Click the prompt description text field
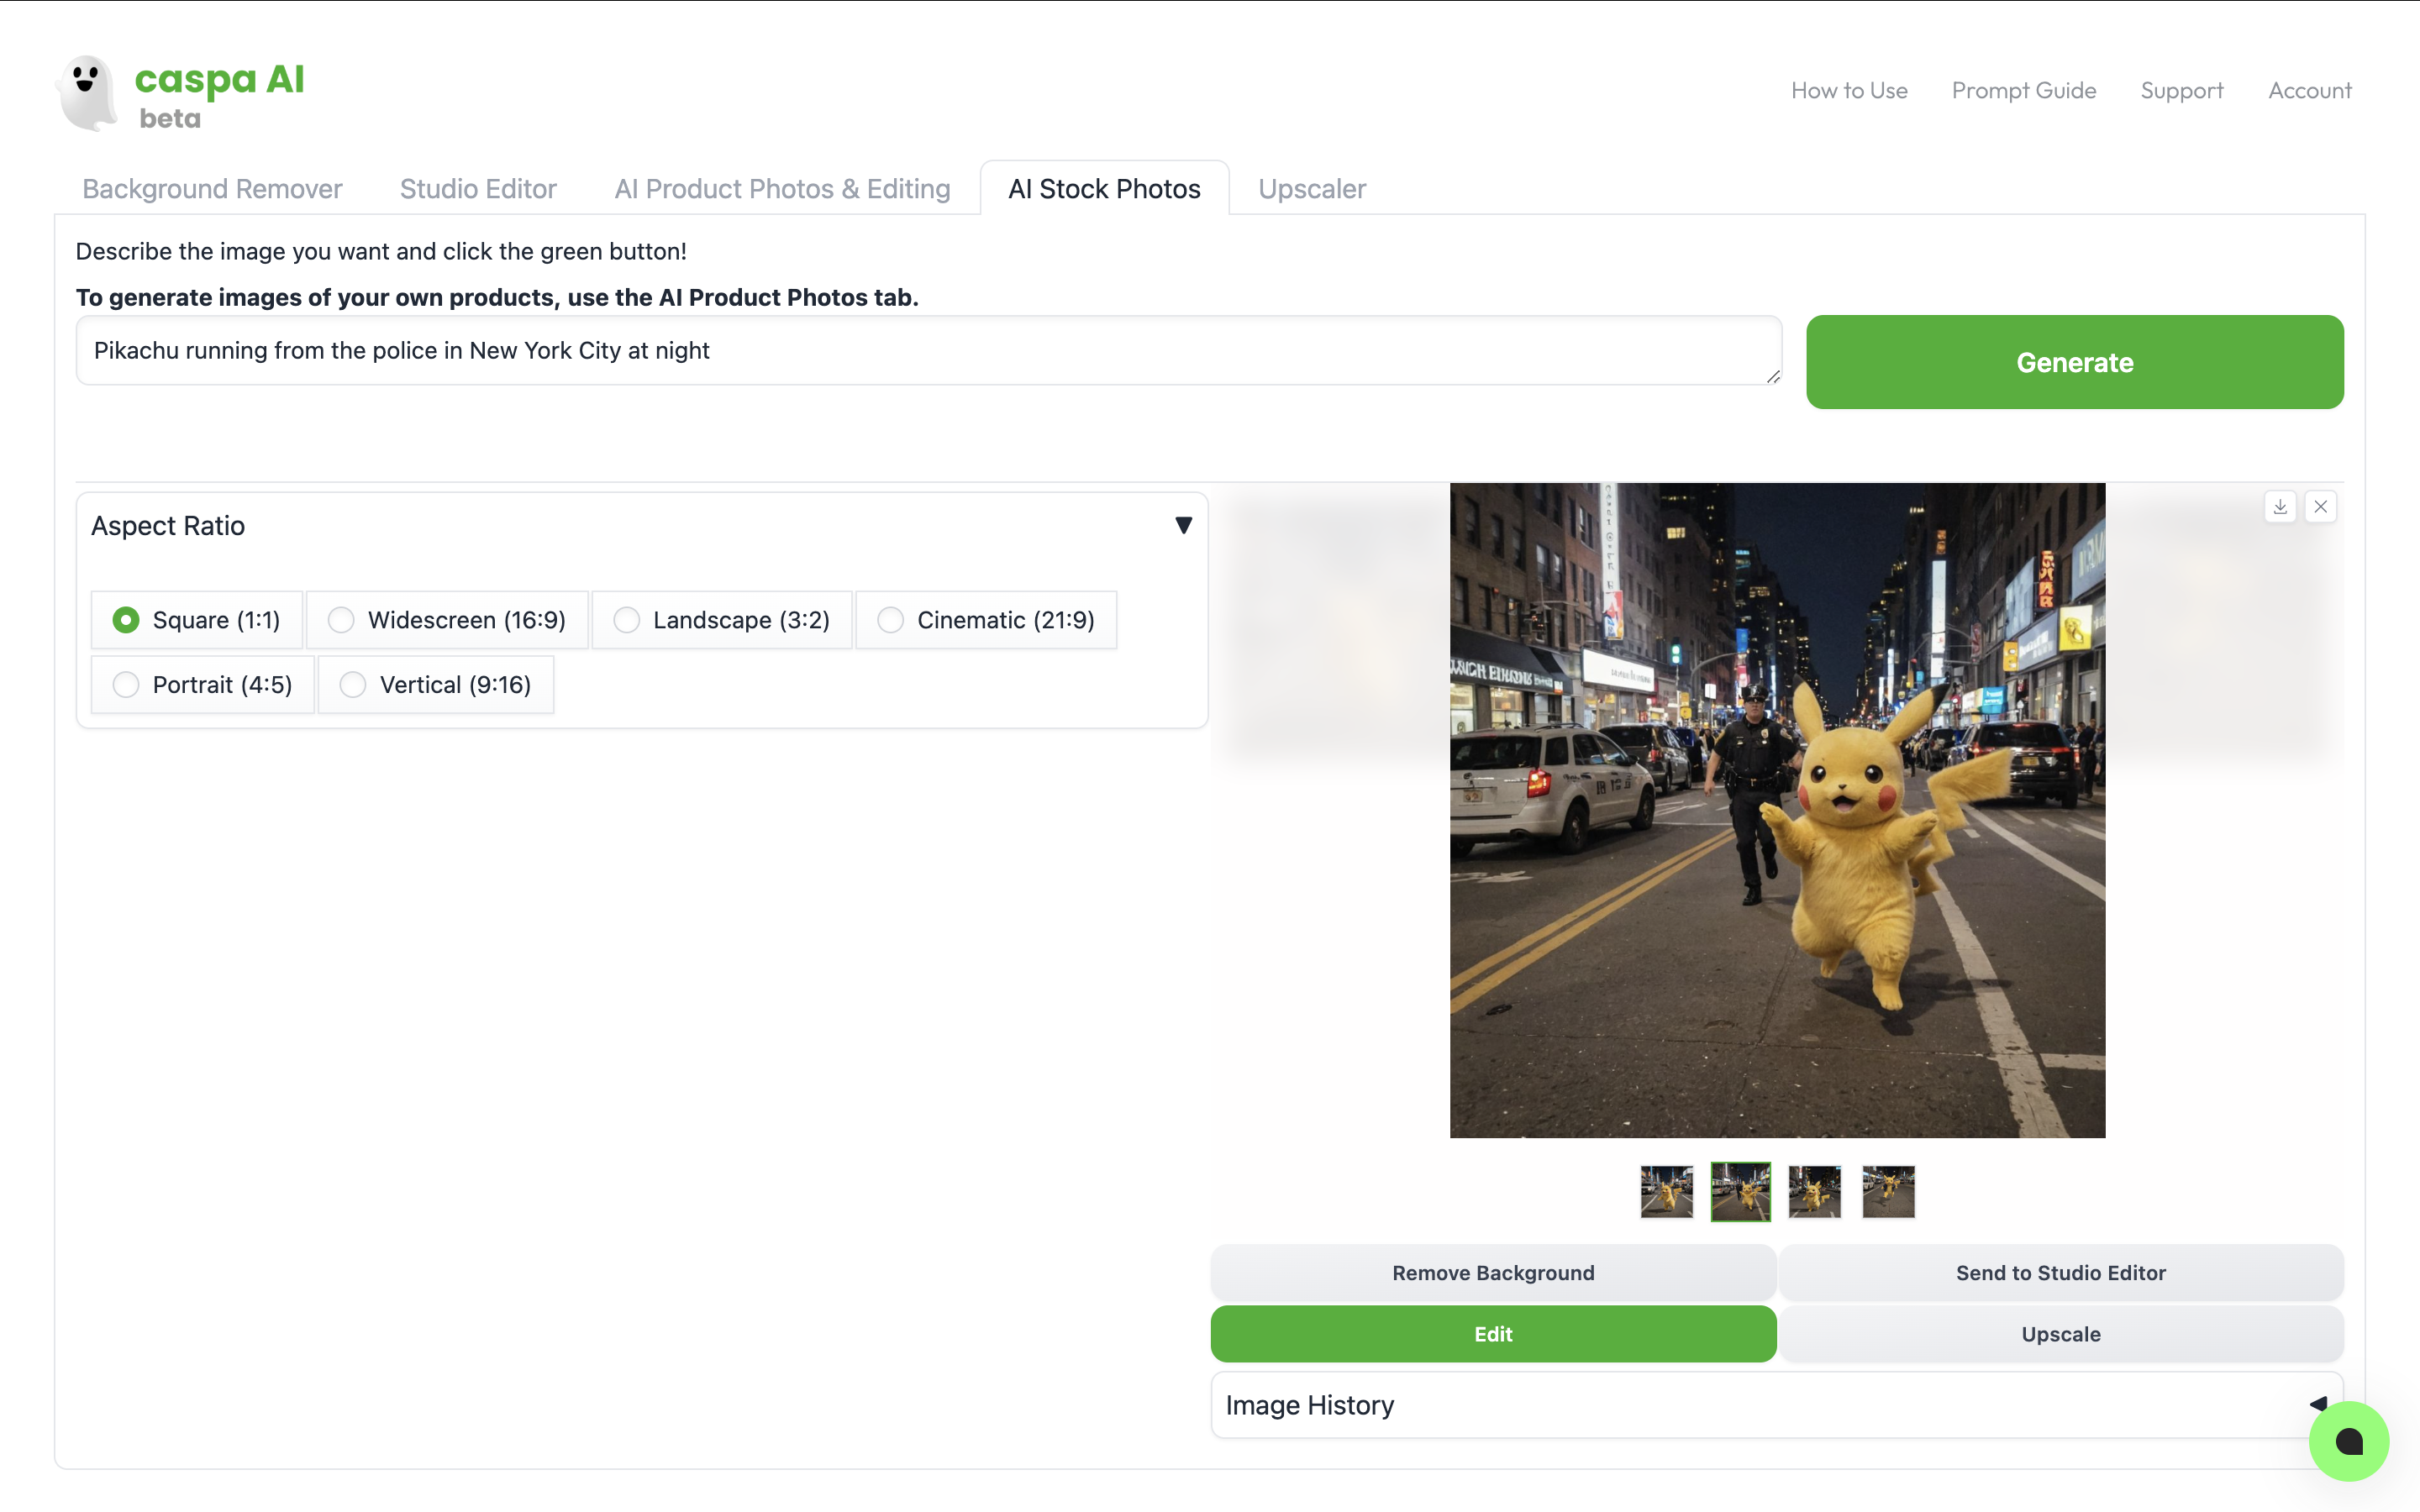 click(x=926, y=351)
